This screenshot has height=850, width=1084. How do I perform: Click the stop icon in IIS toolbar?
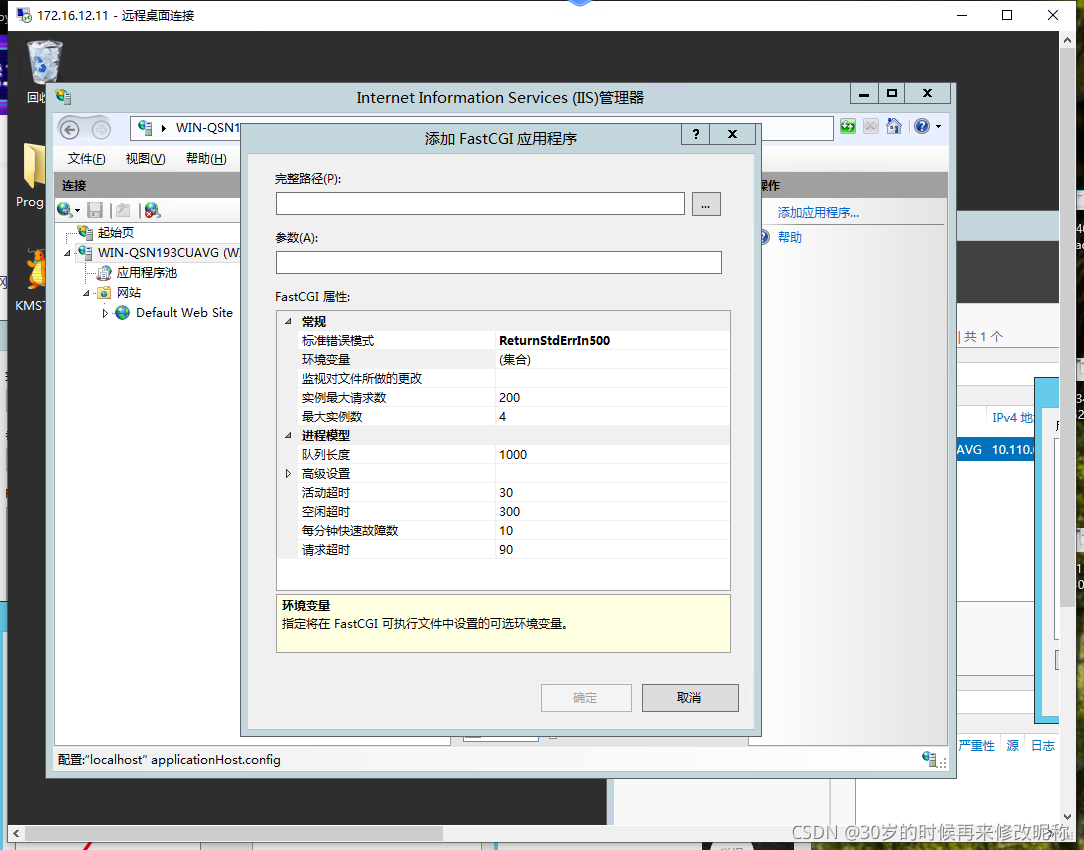pos(871,126)
